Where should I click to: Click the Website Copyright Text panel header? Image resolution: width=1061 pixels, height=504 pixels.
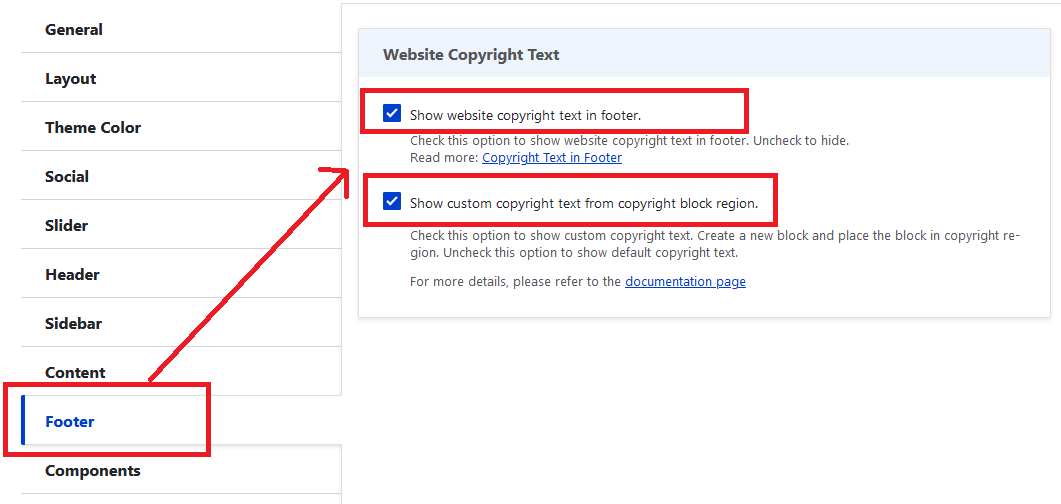pos(471,55)
